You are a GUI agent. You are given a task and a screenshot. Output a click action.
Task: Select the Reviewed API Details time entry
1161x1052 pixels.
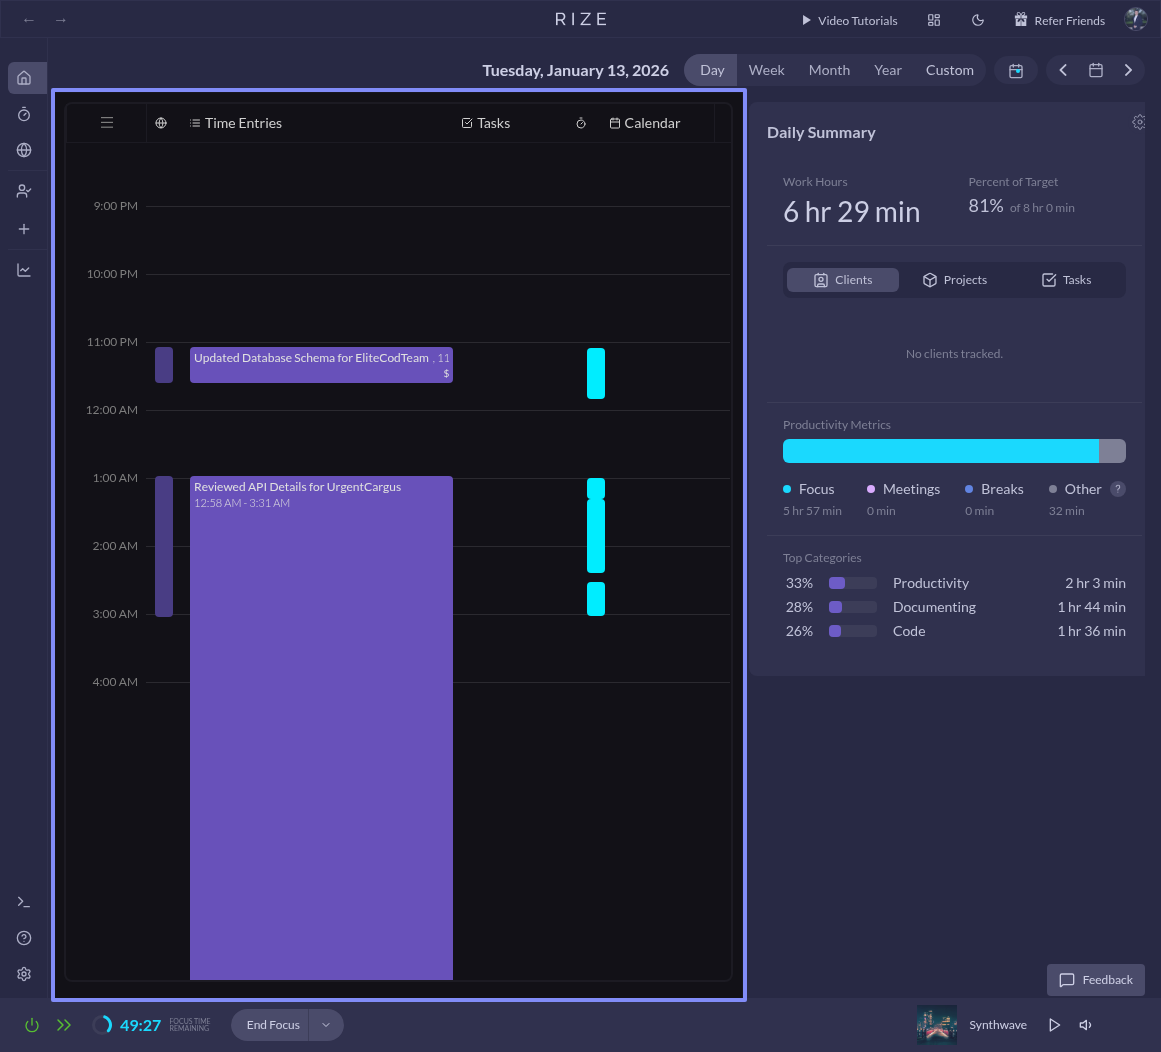321,700
